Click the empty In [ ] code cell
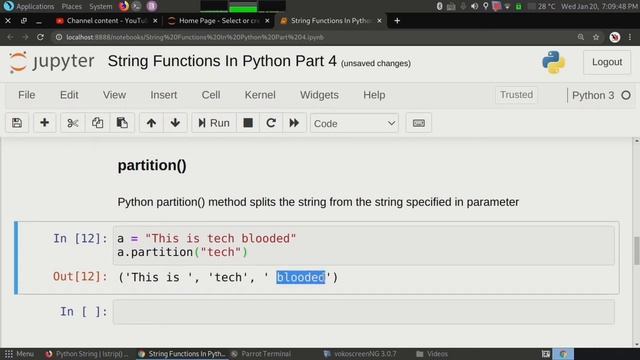The width and height of the screenshot is (640, 360). tap(363, 312)
